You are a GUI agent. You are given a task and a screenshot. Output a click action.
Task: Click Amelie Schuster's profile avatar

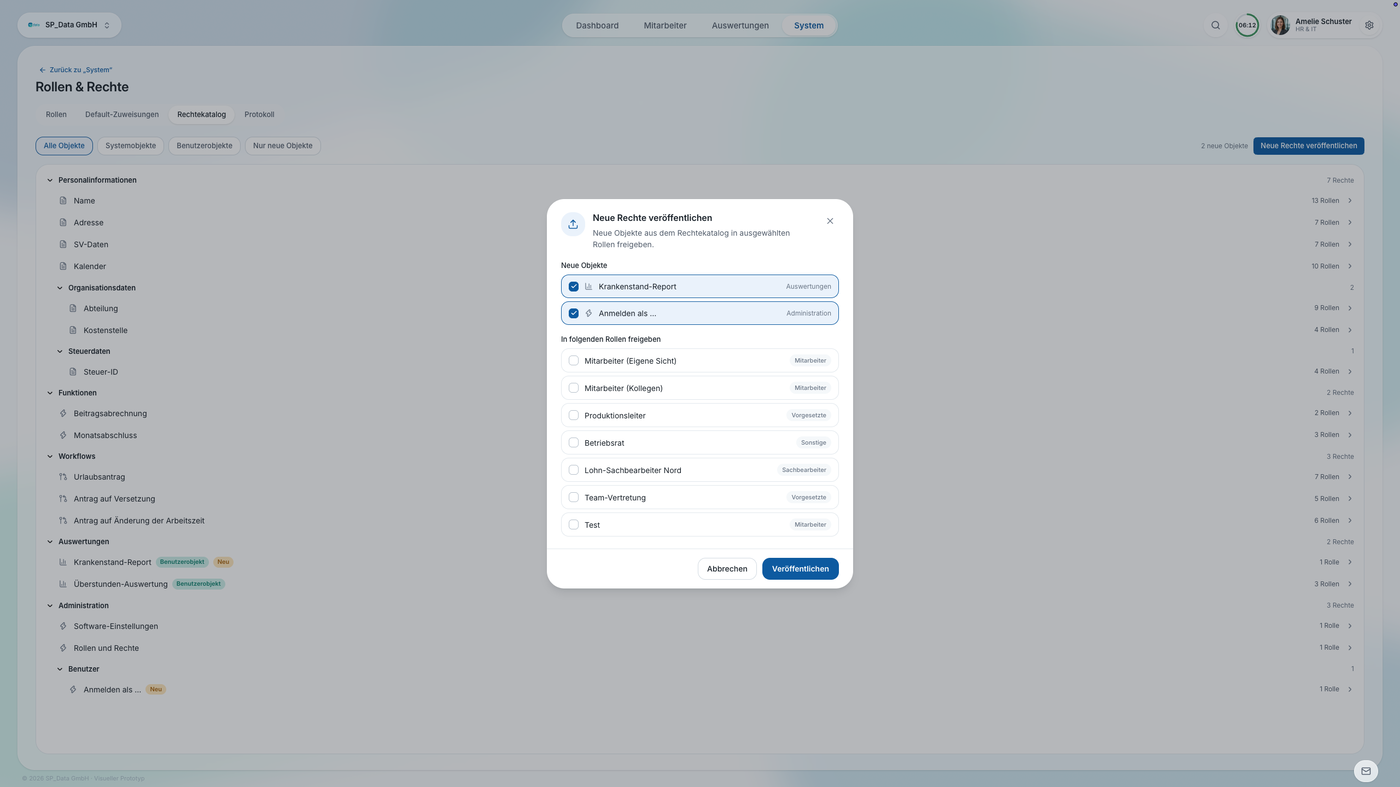click(1280, 25)
